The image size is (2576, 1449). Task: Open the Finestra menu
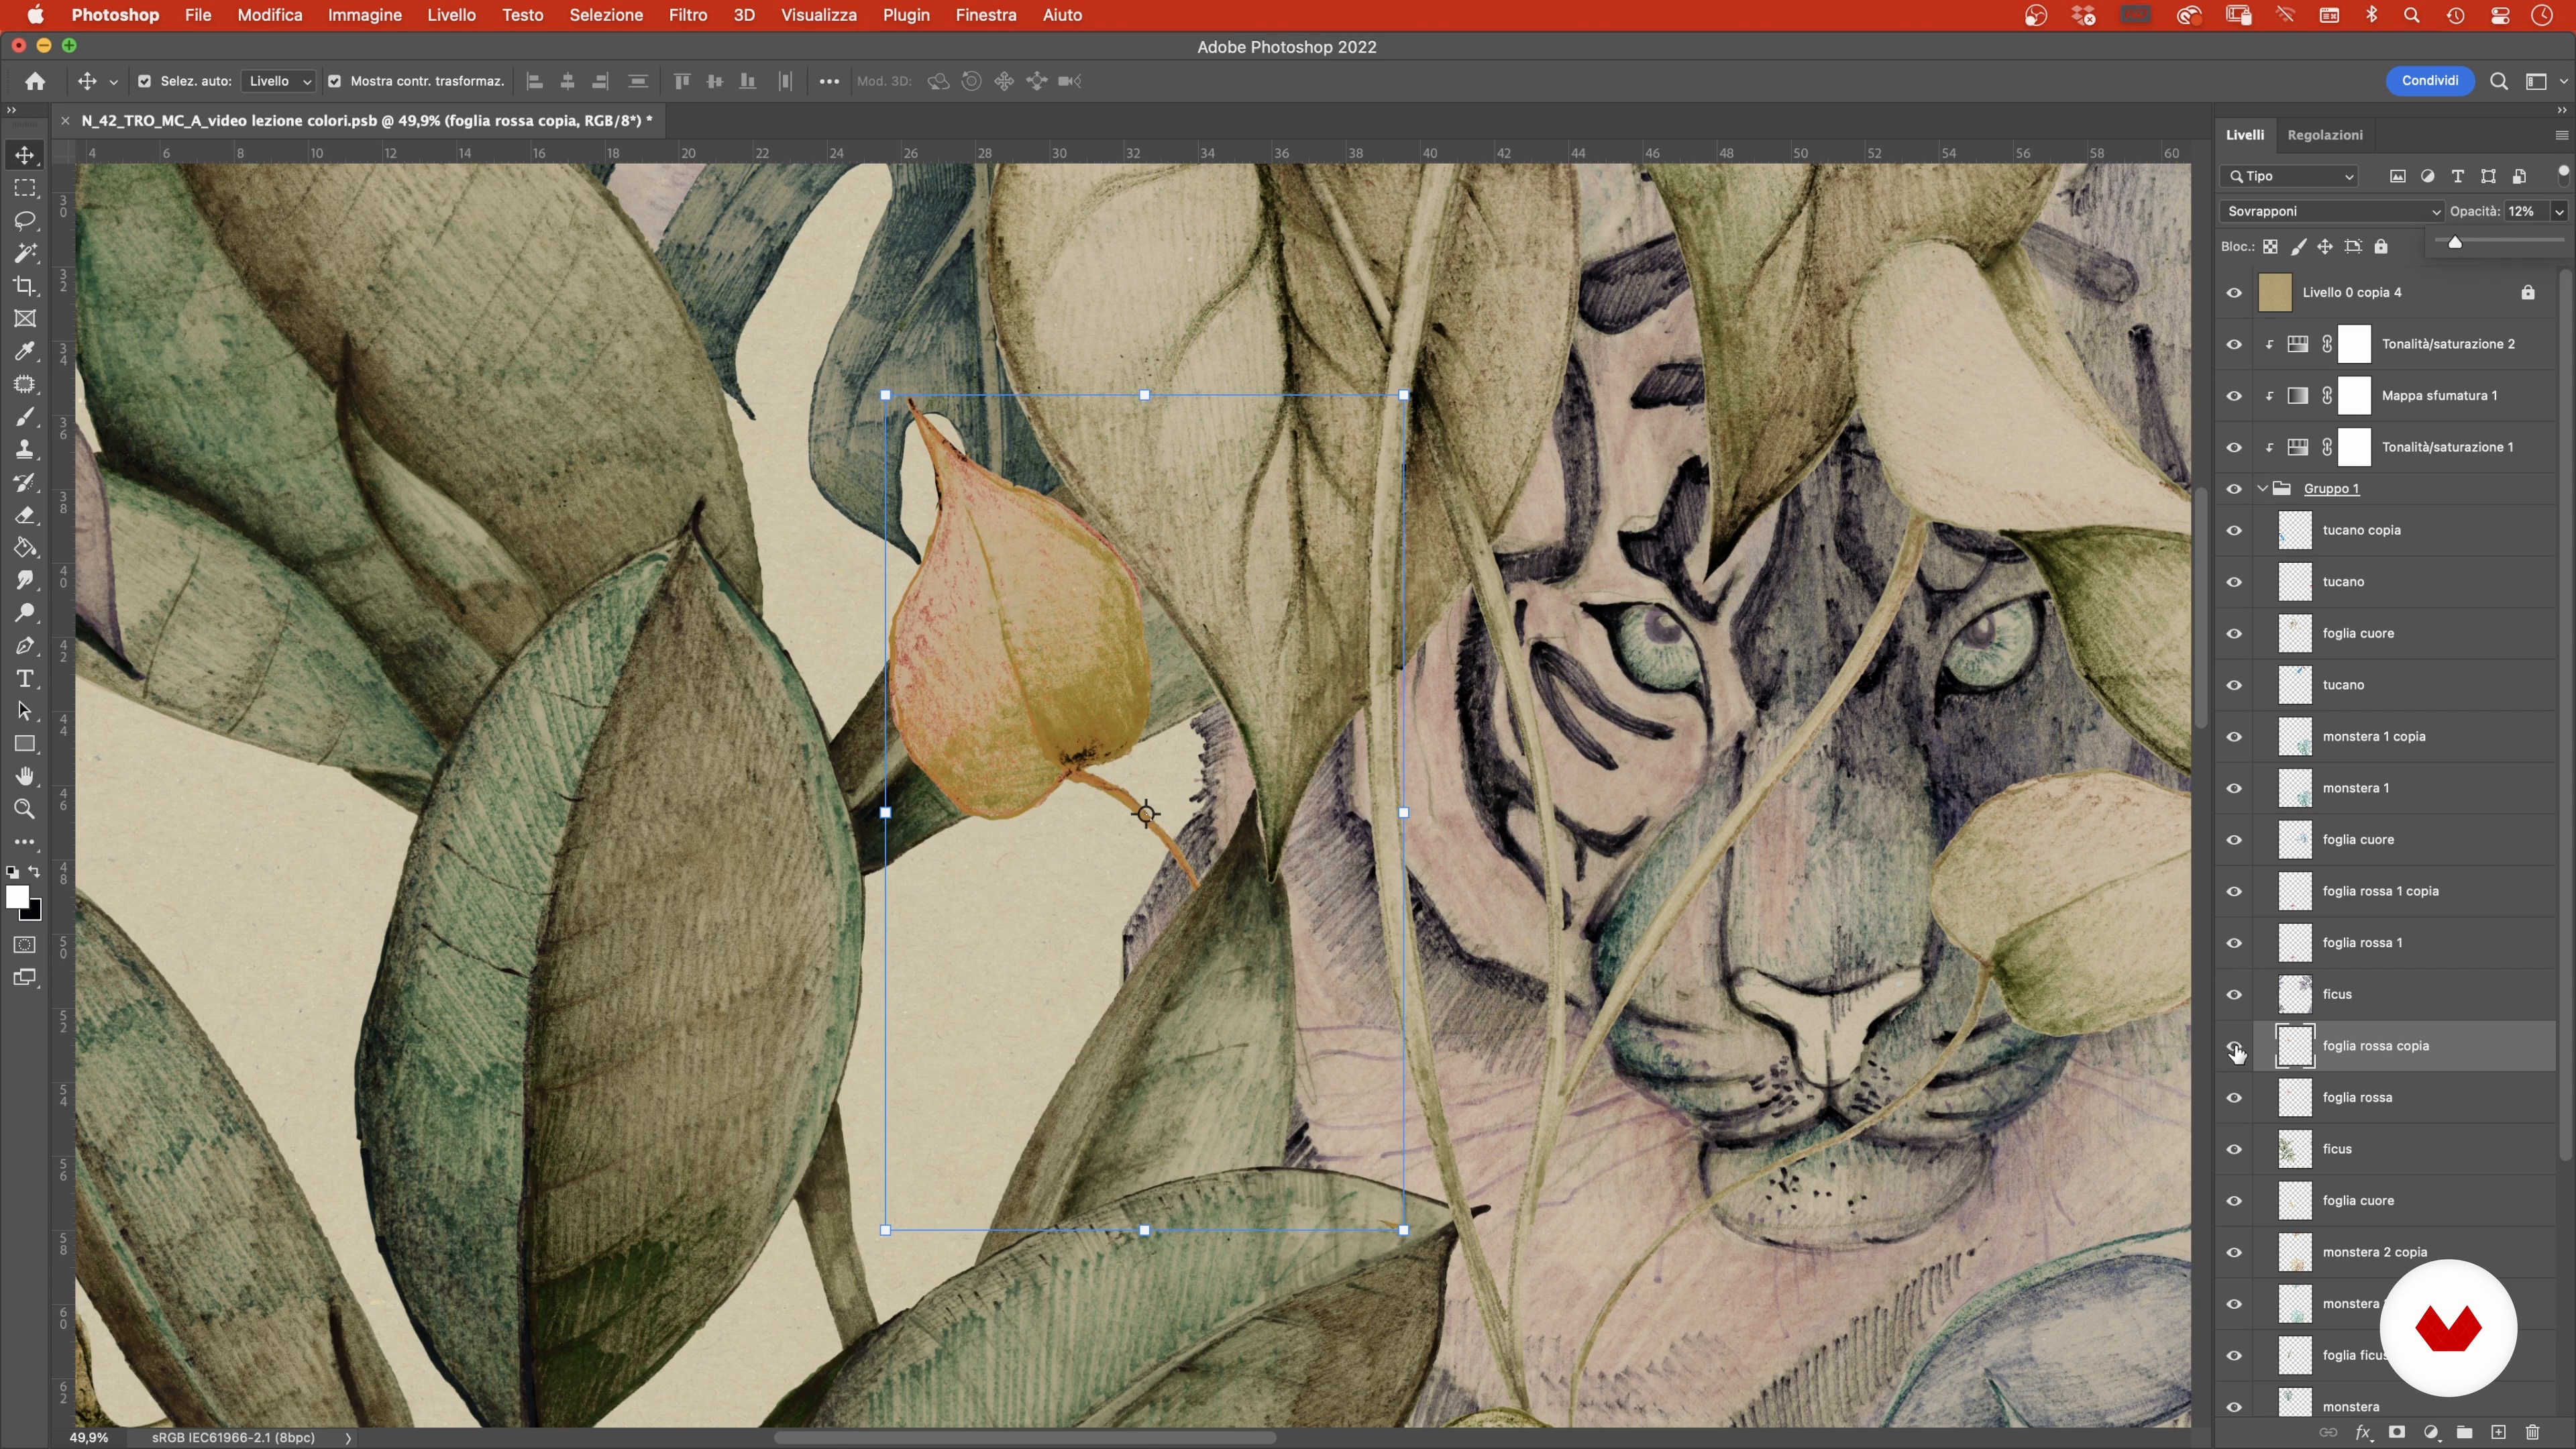click(x=985, y=15)
